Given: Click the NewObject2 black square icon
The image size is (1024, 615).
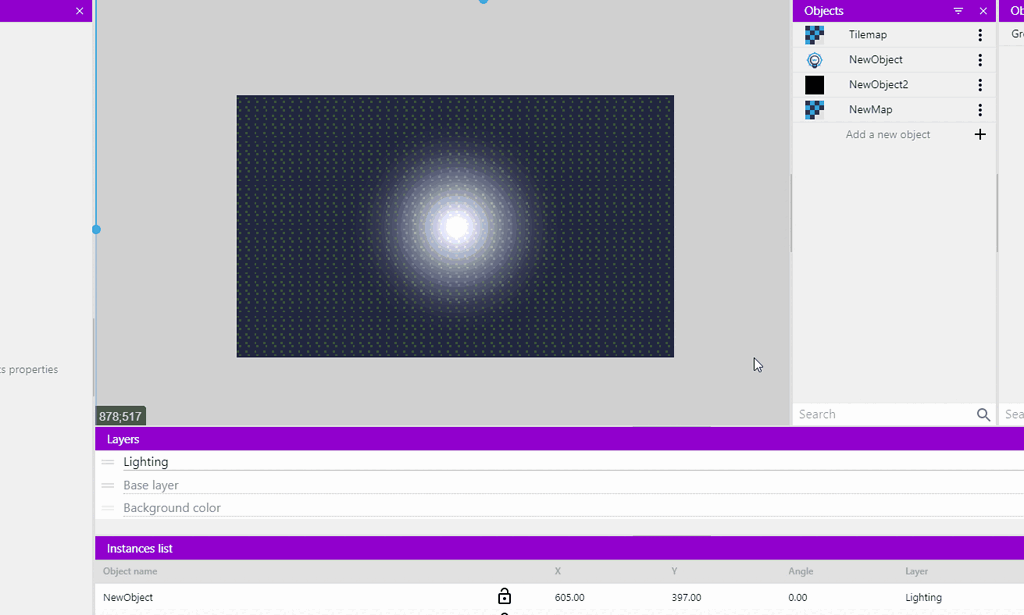Looking at the screenshot, I should point(814,84).
